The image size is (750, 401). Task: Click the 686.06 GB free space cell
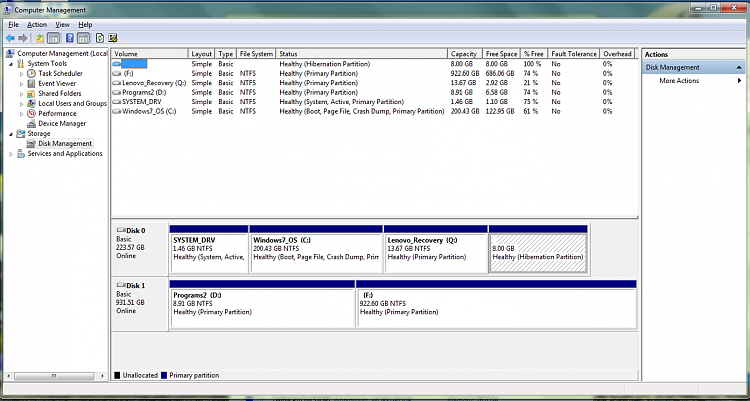click(x=499, y=74)
